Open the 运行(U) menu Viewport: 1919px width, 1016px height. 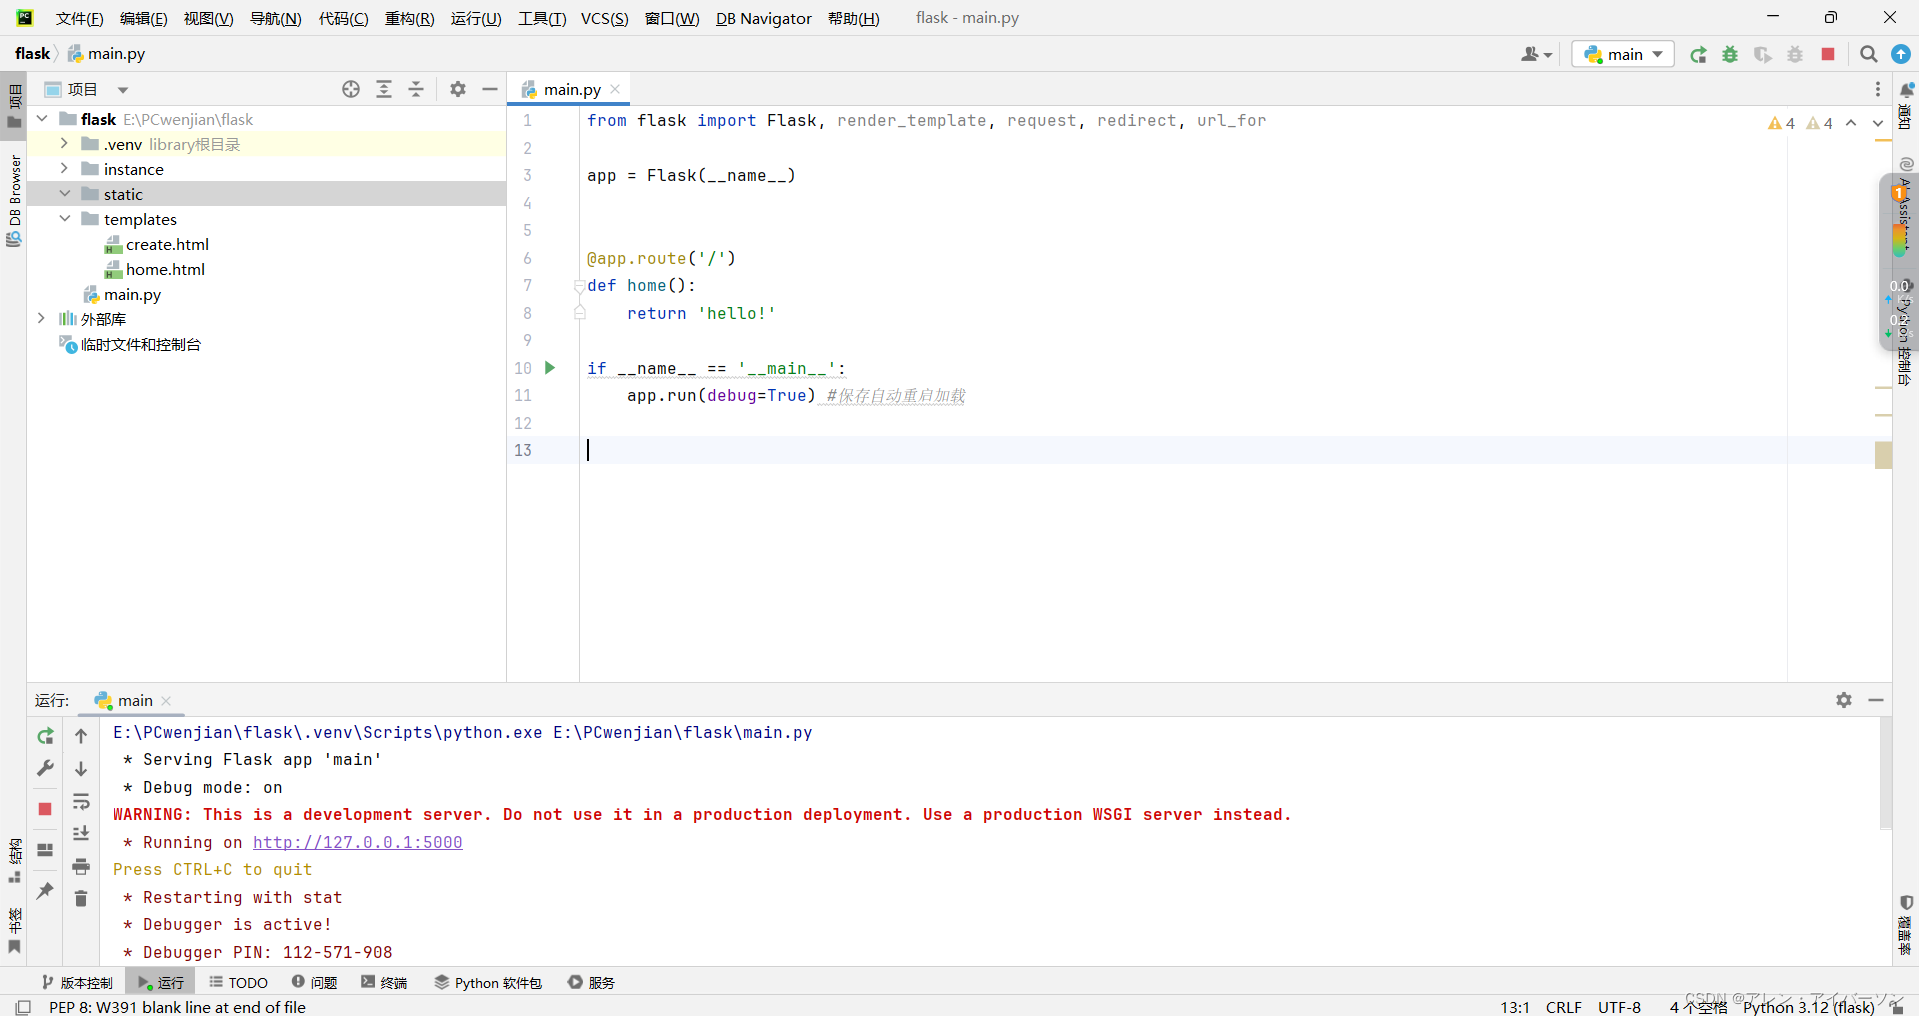click(x=476, y=18)
